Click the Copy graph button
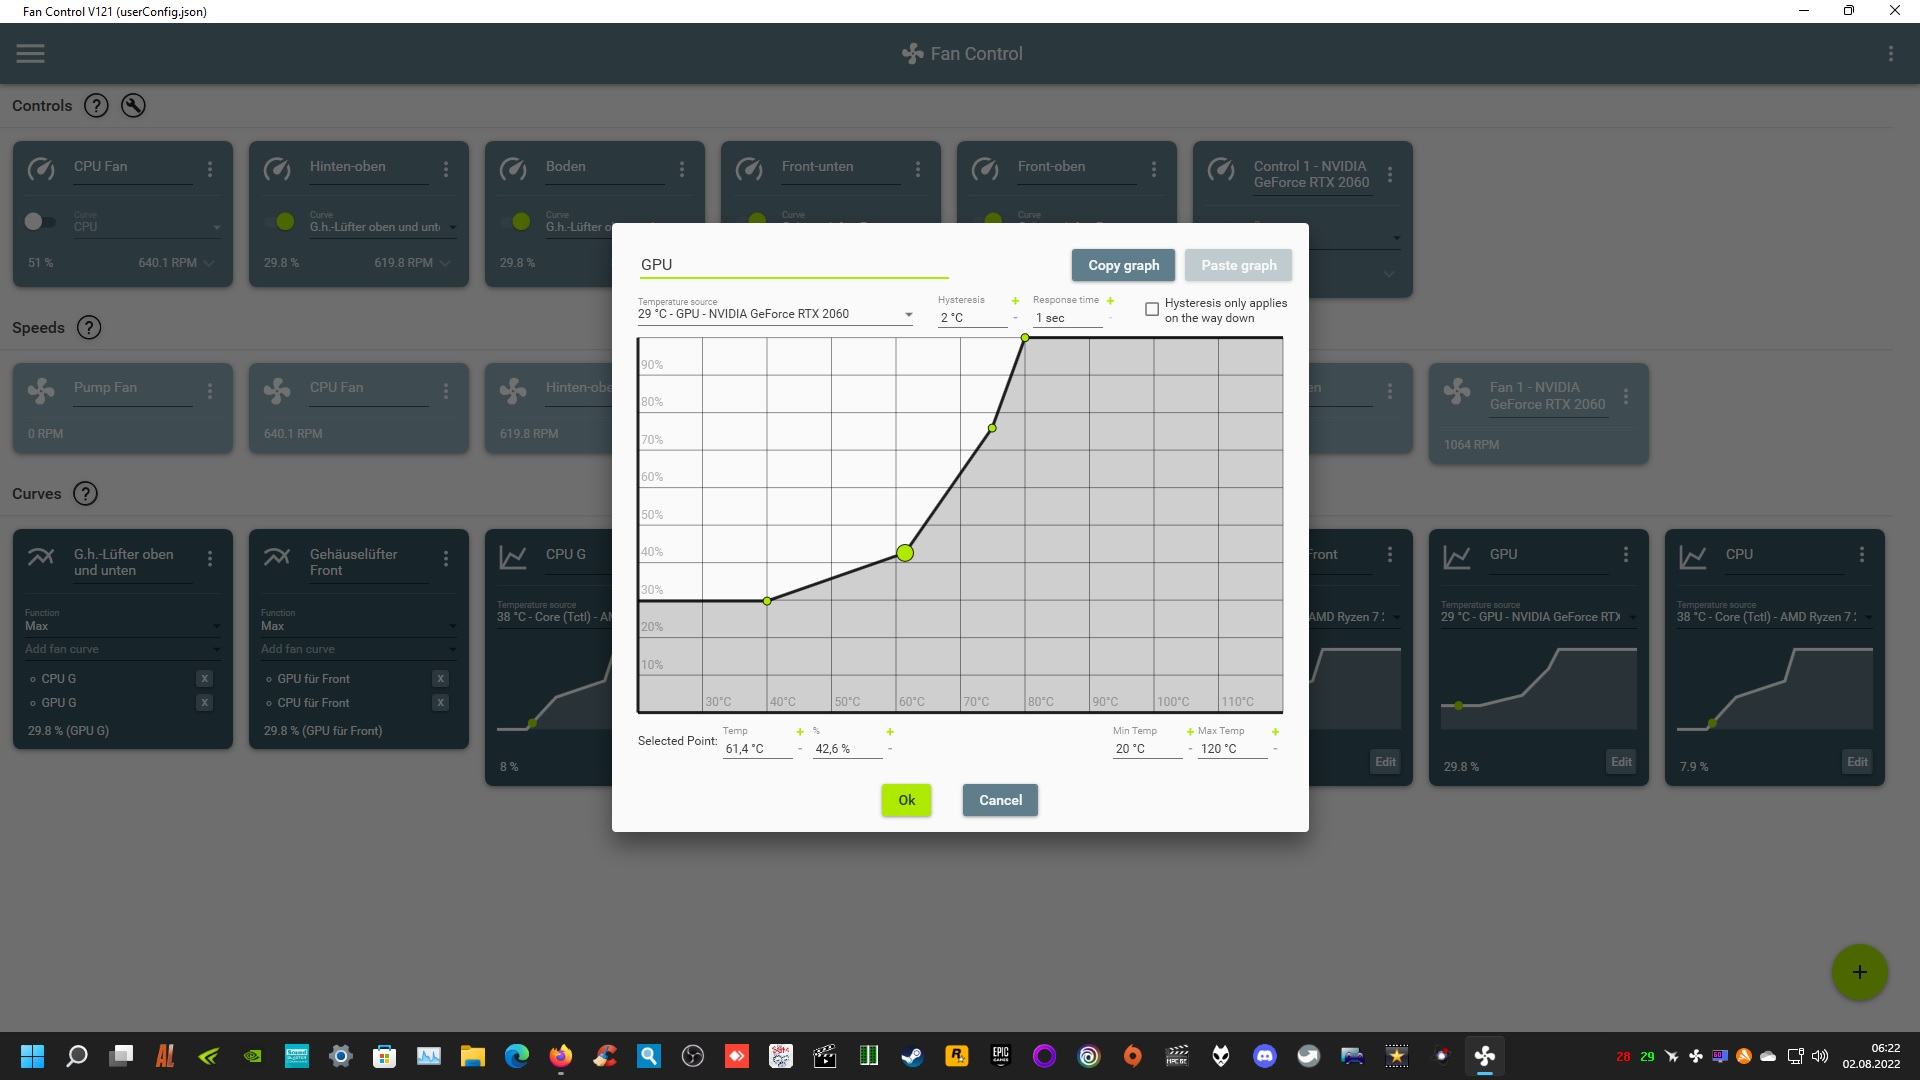 [1123, 266]
